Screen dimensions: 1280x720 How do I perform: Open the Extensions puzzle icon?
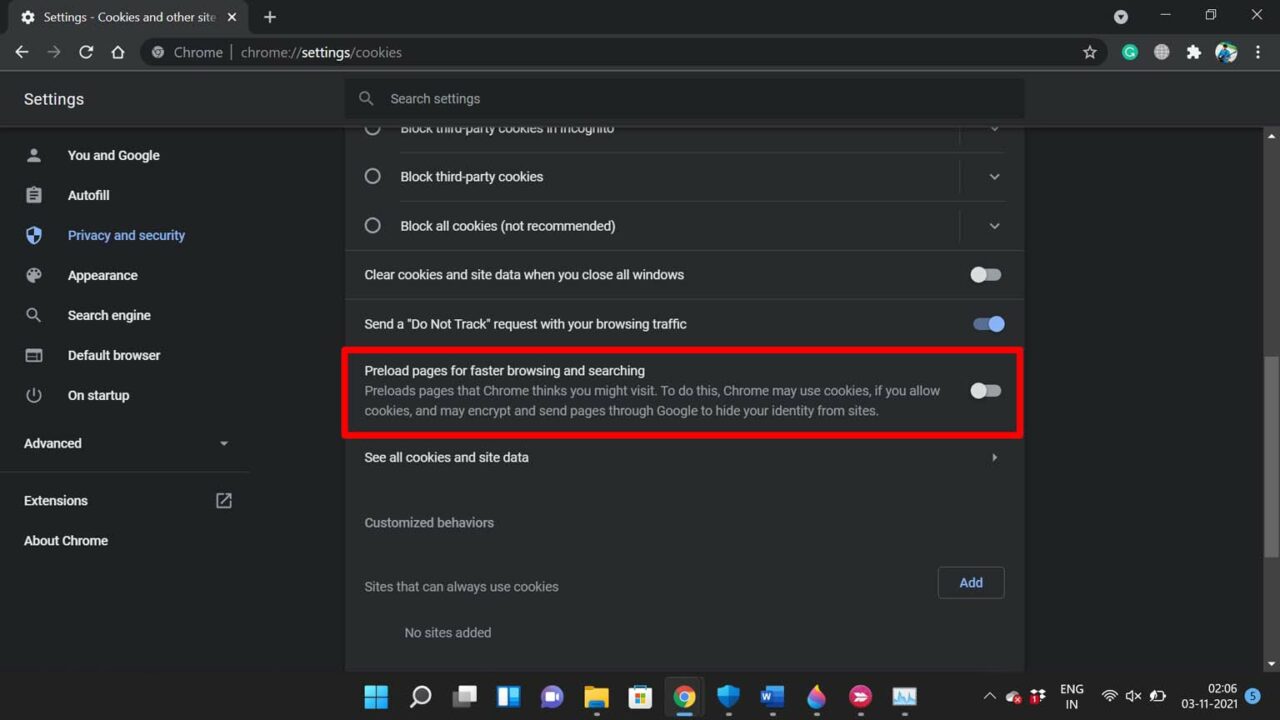[1193, 52]
